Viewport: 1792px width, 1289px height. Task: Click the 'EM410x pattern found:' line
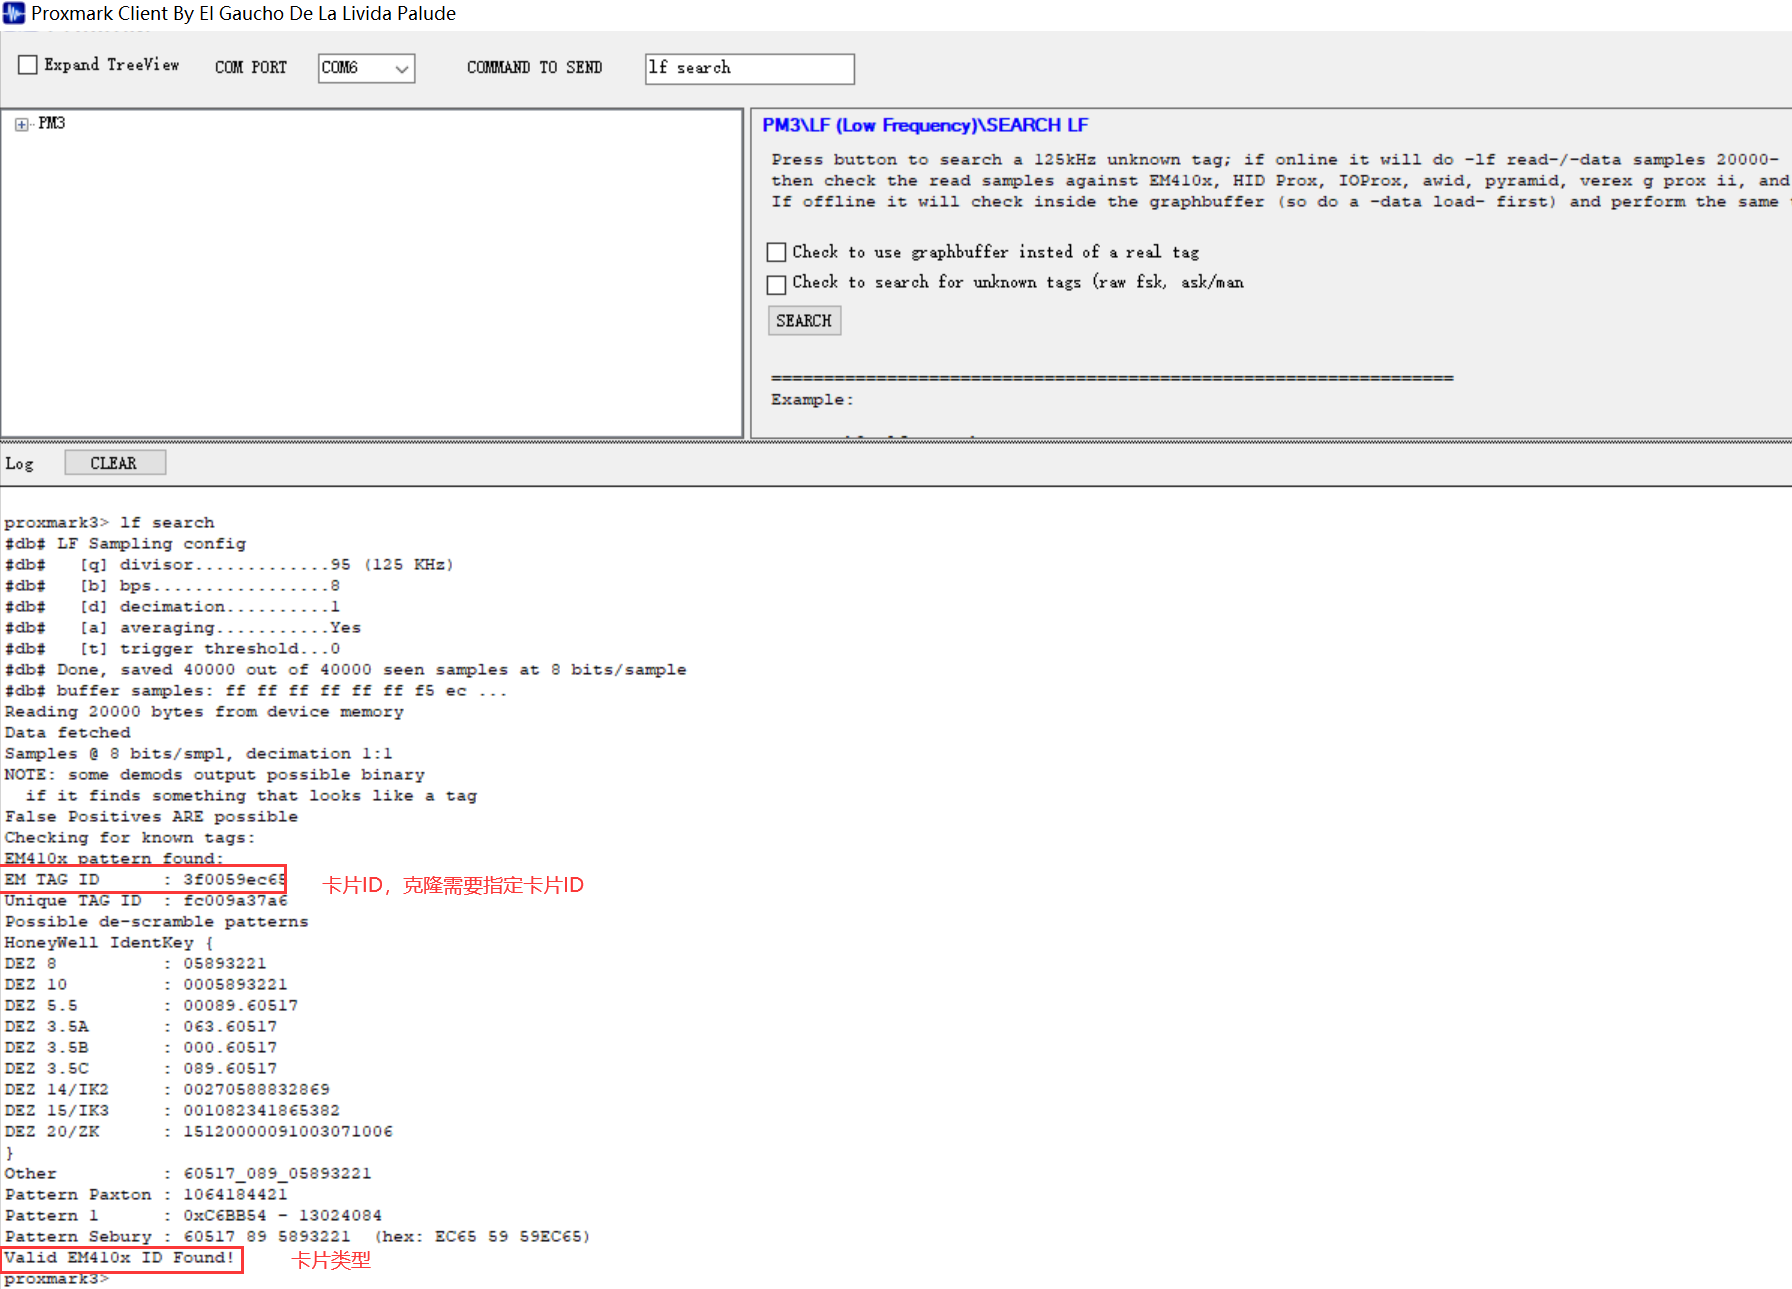pos(114,859)
